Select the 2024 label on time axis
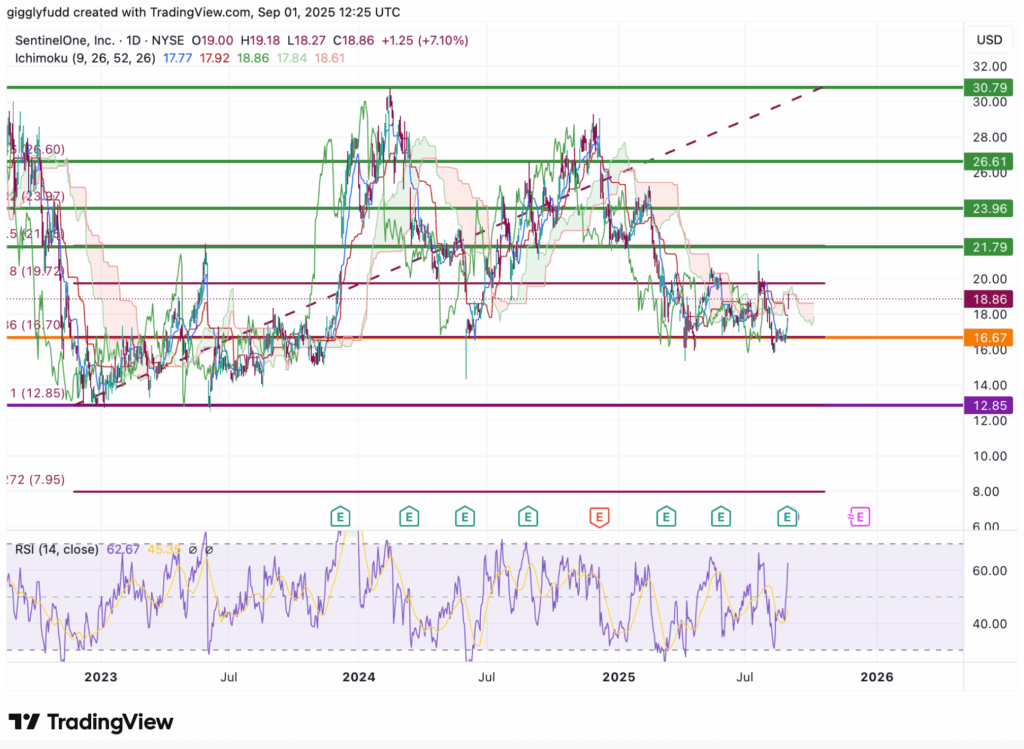This screenshot has height=749, width=1024. (358, 676)
